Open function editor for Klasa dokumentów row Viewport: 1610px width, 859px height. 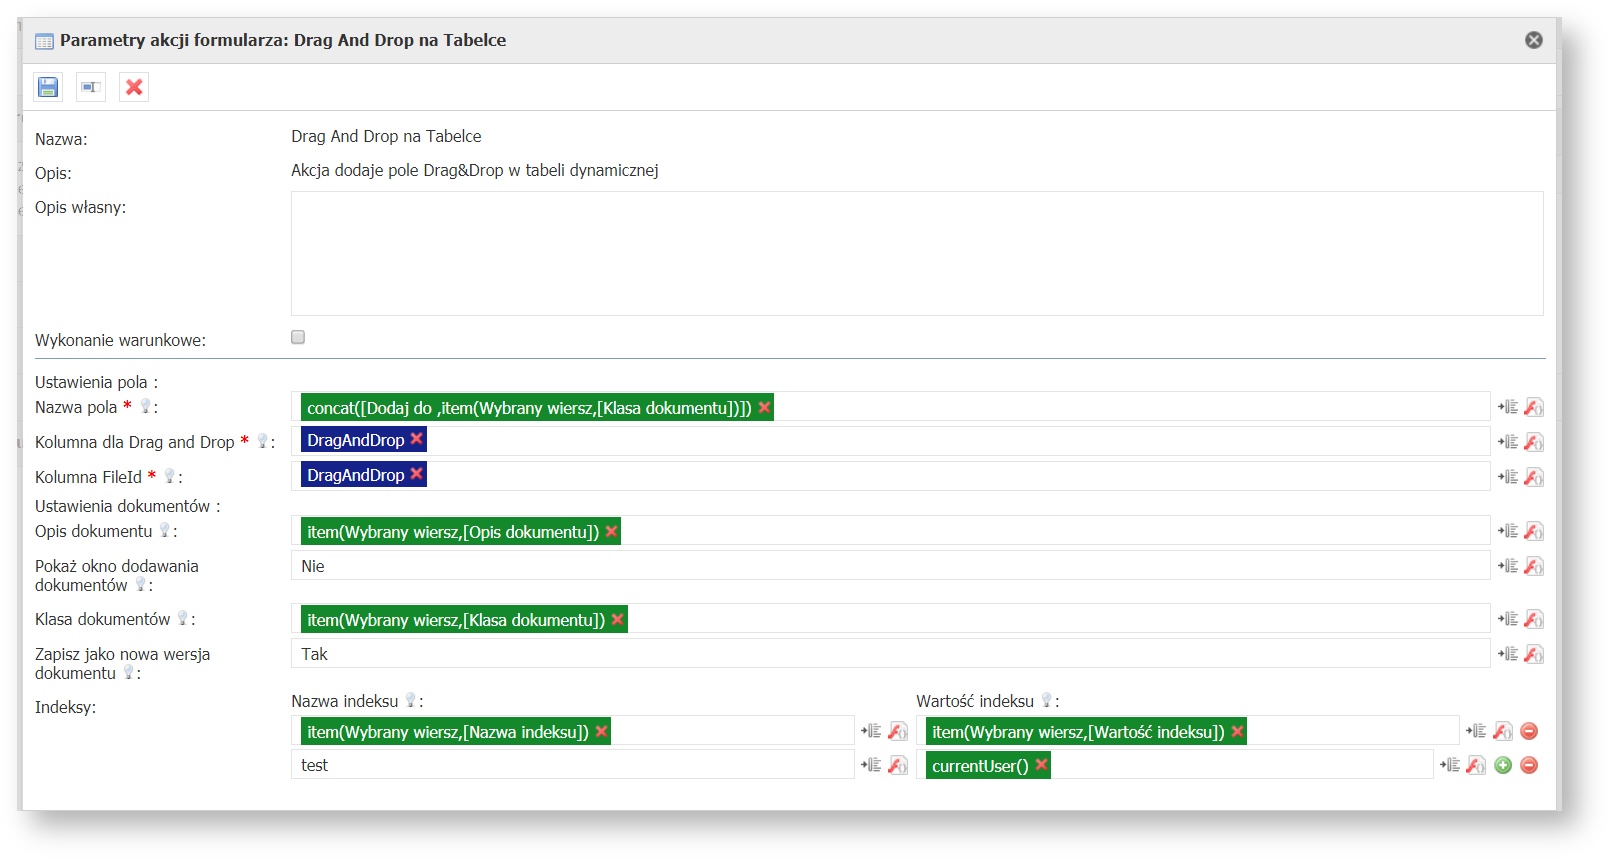[x=1534, y=619]
